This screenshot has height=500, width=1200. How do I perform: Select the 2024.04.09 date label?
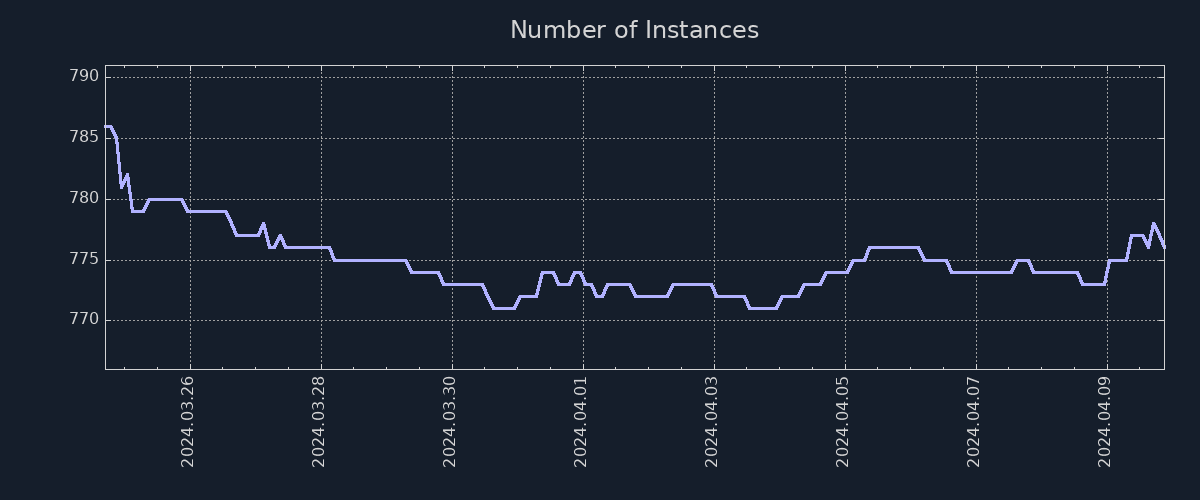(x=1105, y=421)
